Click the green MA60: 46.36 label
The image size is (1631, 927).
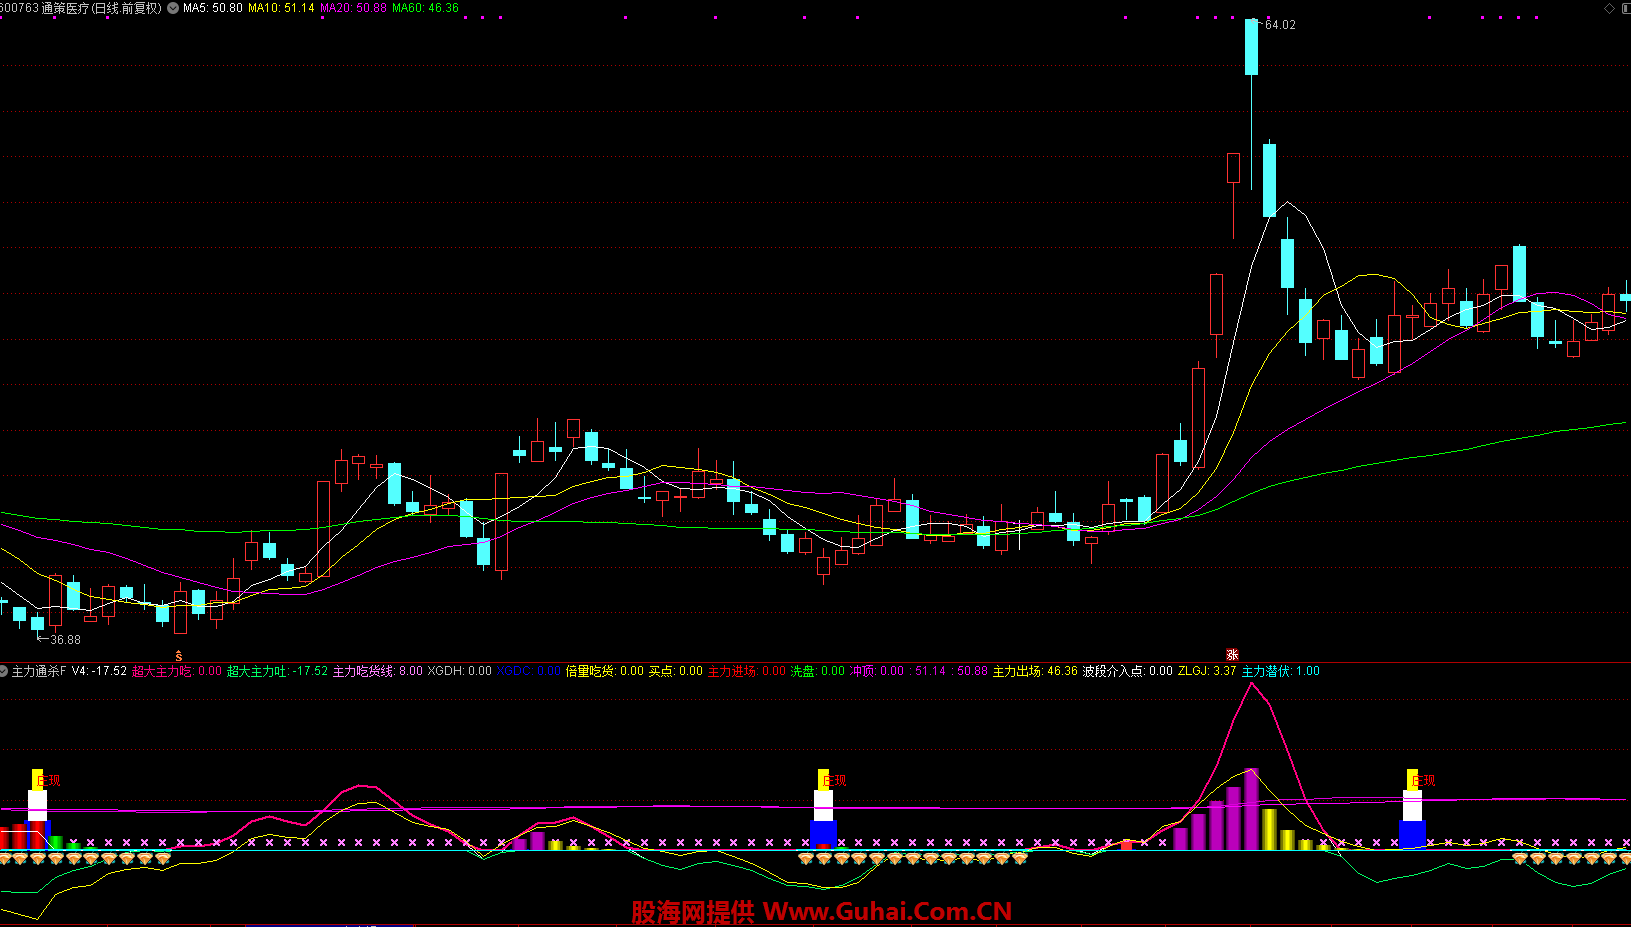point(425,8)
